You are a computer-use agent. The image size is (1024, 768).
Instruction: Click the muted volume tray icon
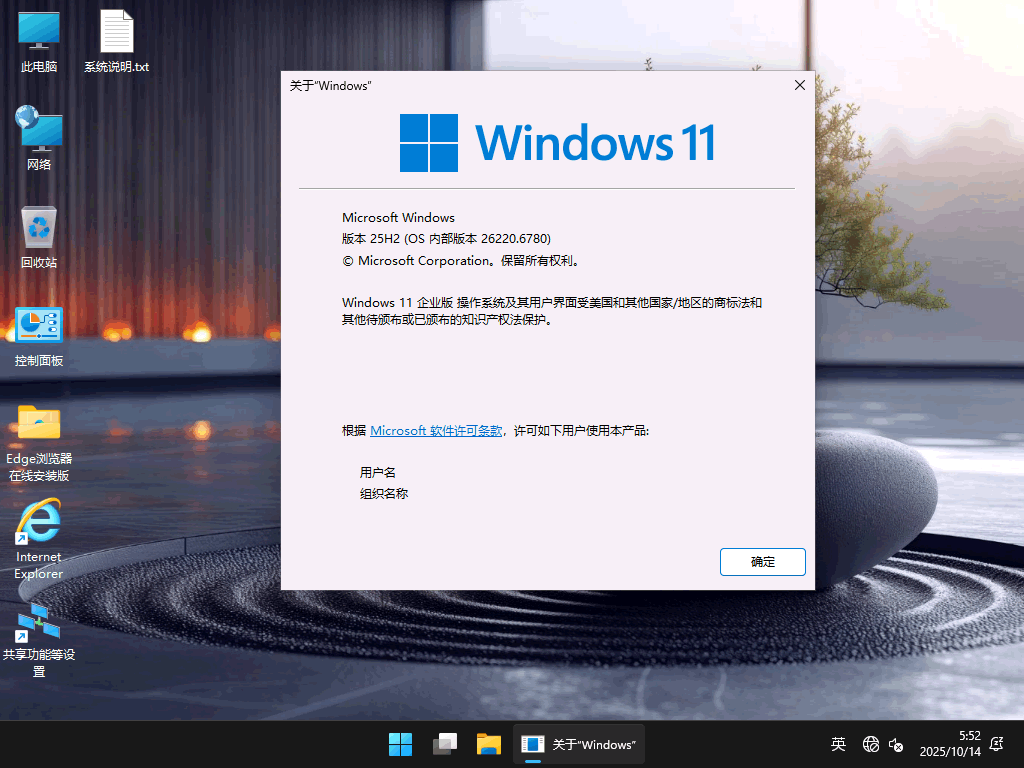pyautogui.click(x=896, y=744)
